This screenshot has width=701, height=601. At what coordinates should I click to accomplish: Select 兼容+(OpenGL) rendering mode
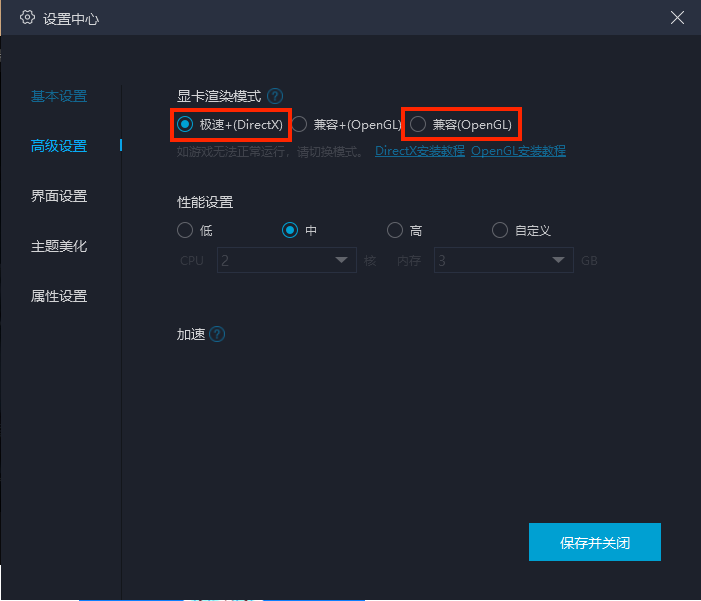click(299, 124)
